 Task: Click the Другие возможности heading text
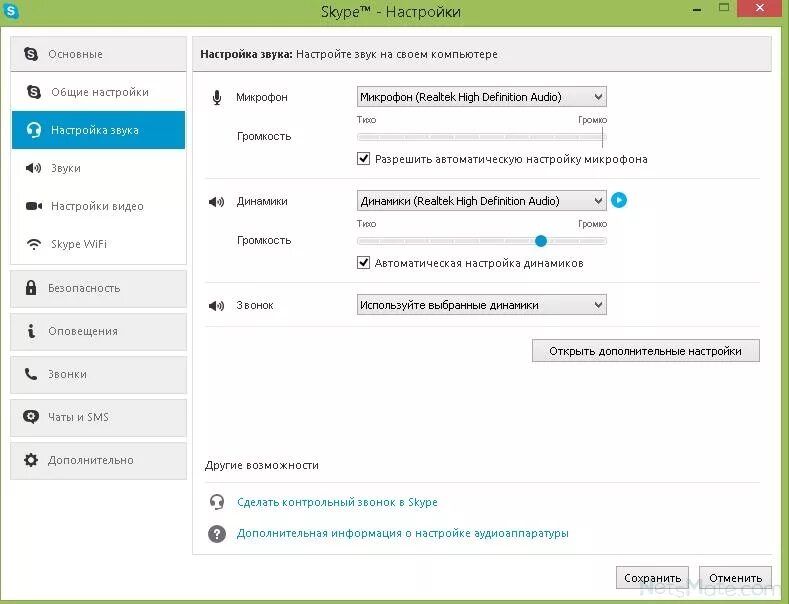pos(262,465)
